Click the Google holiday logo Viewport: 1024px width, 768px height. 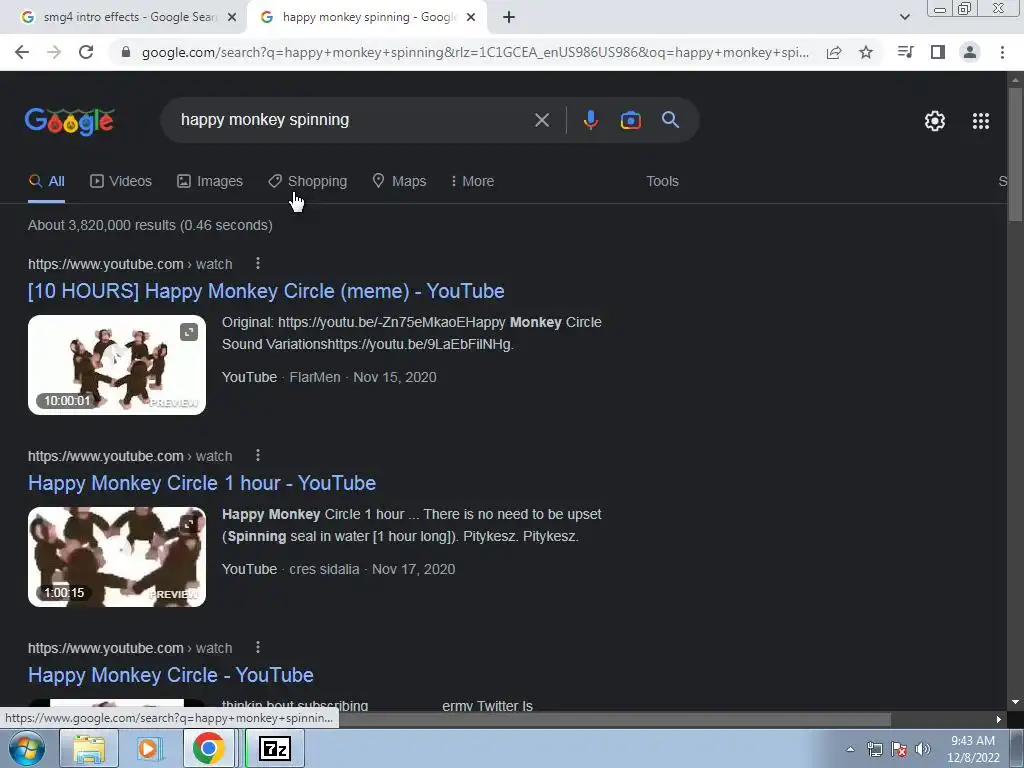click(70, 121)
